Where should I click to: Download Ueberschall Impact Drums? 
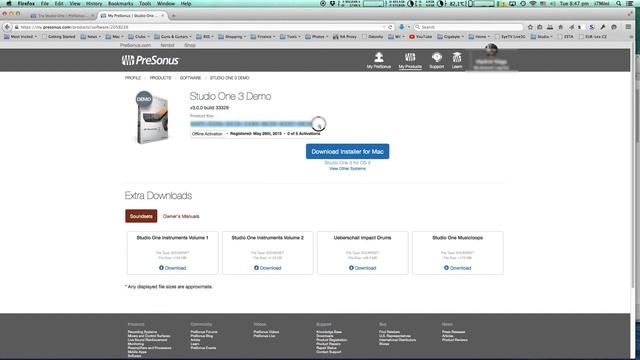click(x=362, y=268)
